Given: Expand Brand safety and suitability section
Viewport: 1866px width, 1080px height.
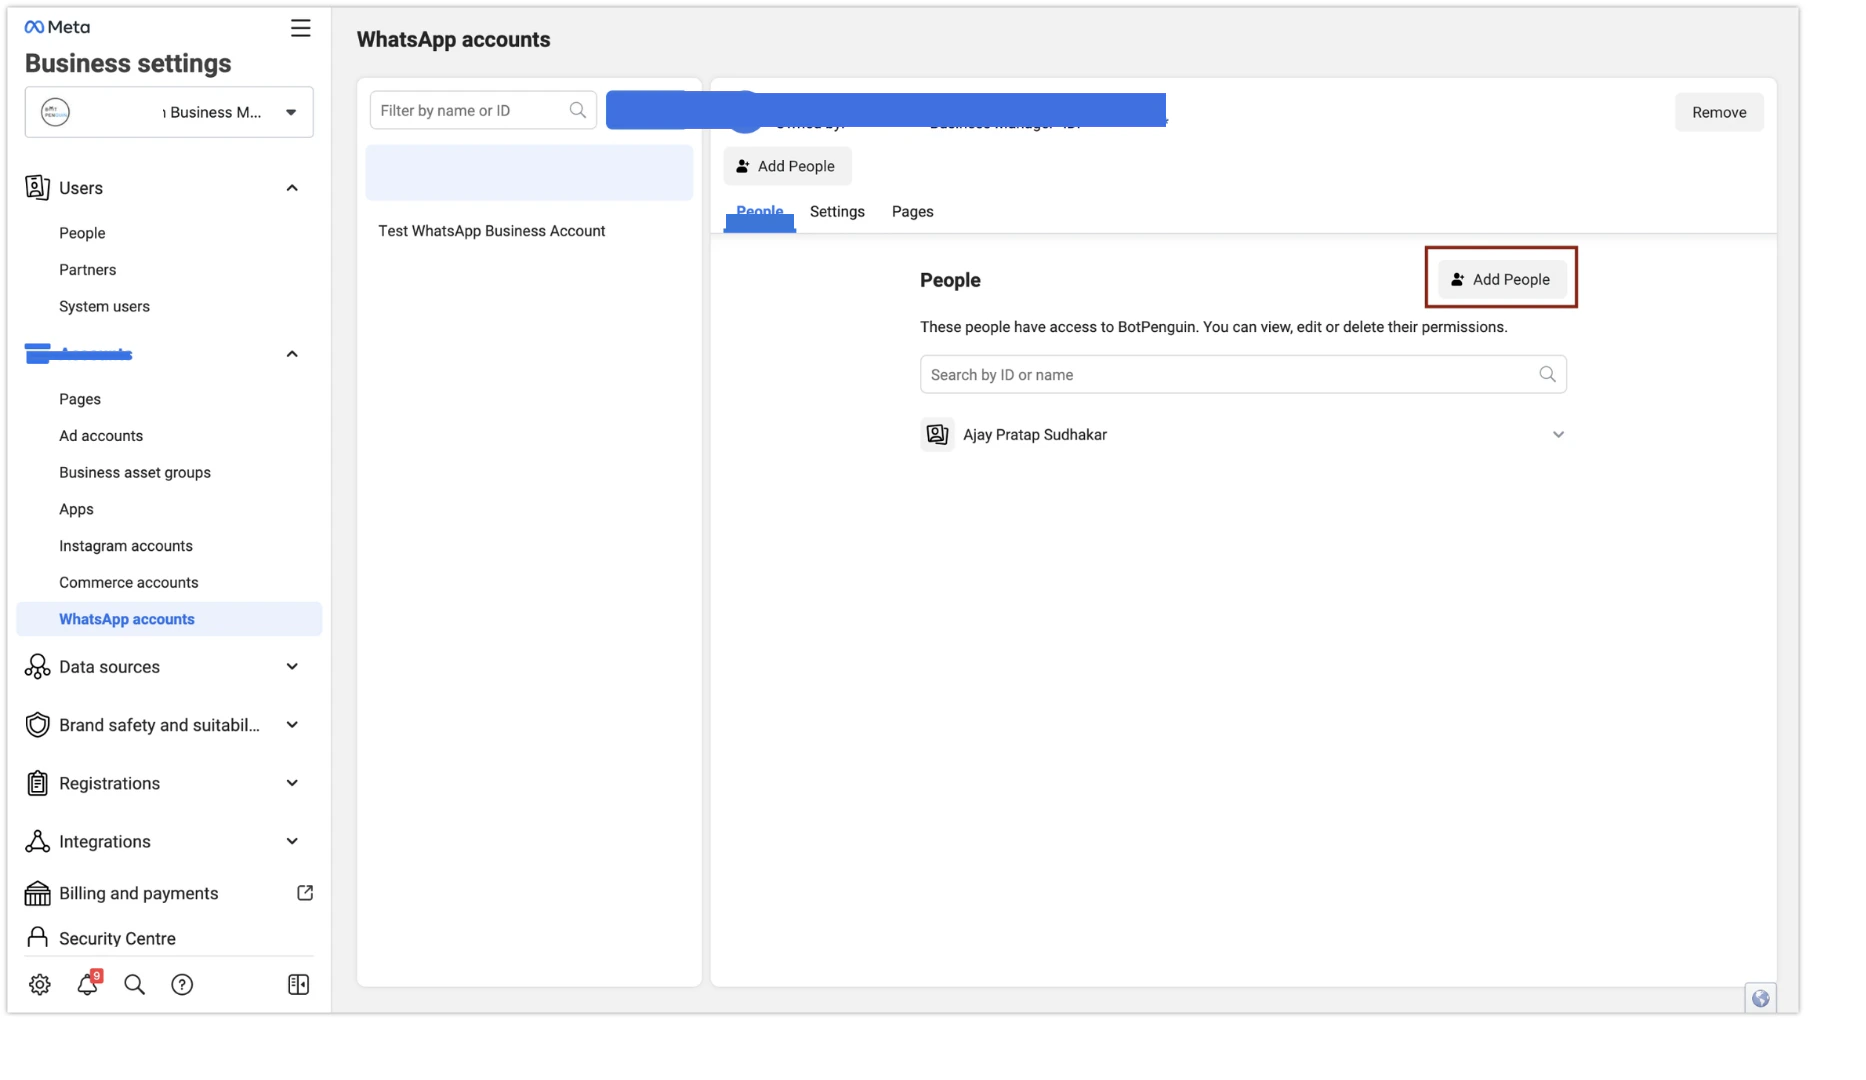Looking at the screenshot, I should (292, 725).
